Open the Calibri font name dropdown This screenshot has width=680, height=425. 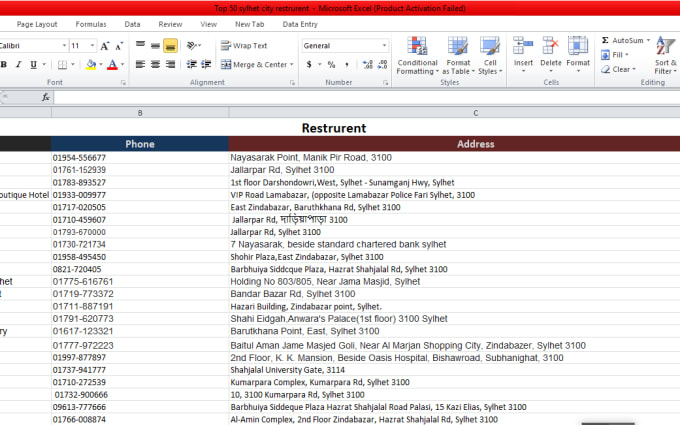point(64,46)
